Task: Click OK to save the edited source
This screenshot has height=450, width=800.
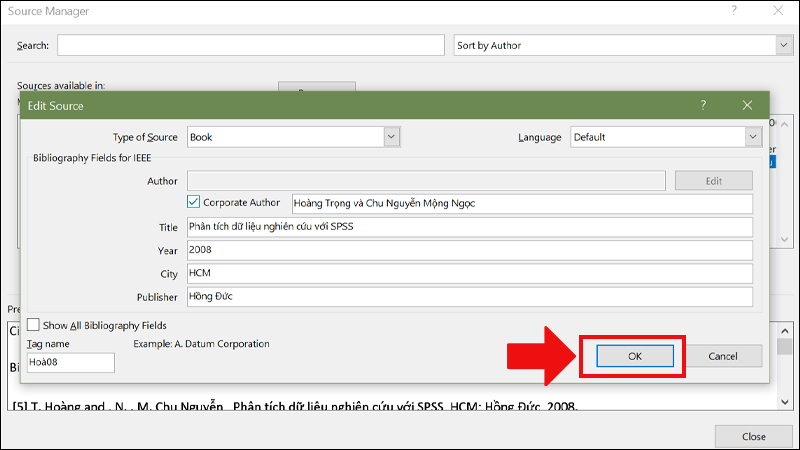Action: (634, 356)
